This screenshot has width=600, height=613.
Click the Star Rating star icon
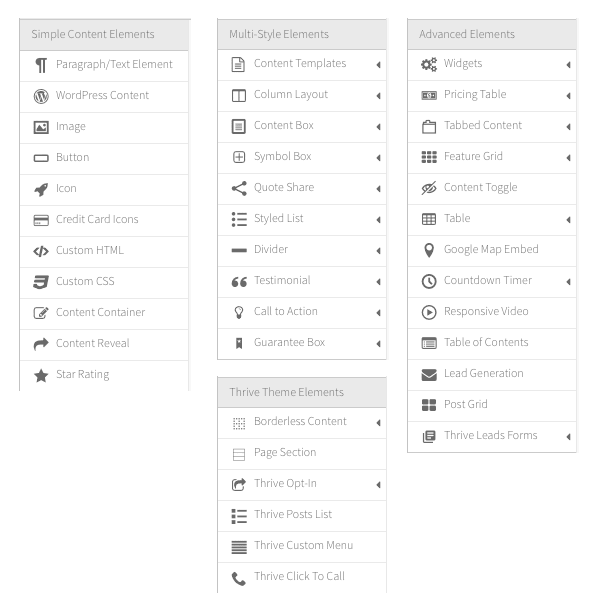pos(41,376)
